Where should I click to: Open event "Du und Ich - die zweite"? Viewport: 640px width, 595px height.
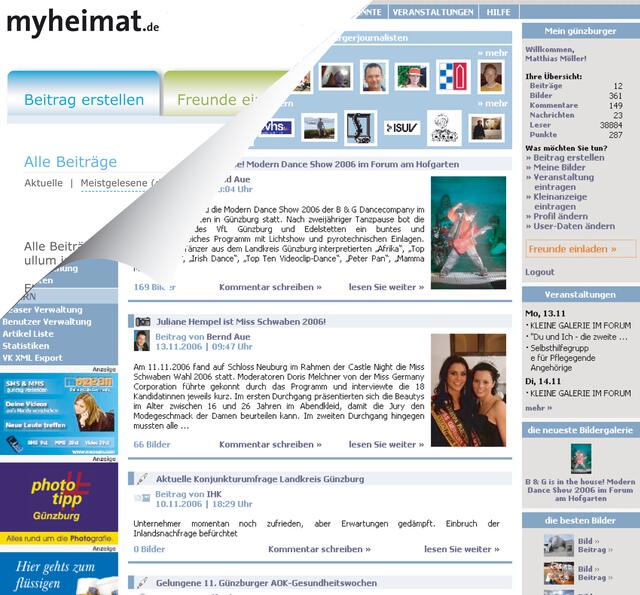(579, 337)
